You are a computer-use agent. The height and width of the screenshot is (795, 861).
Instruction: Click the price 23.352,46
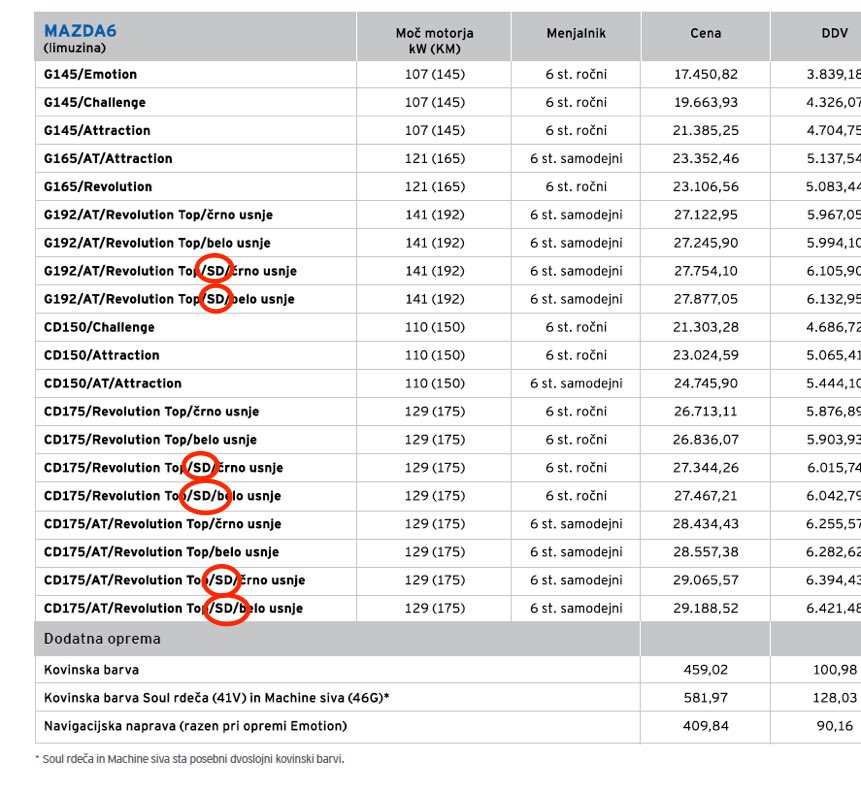706,159
